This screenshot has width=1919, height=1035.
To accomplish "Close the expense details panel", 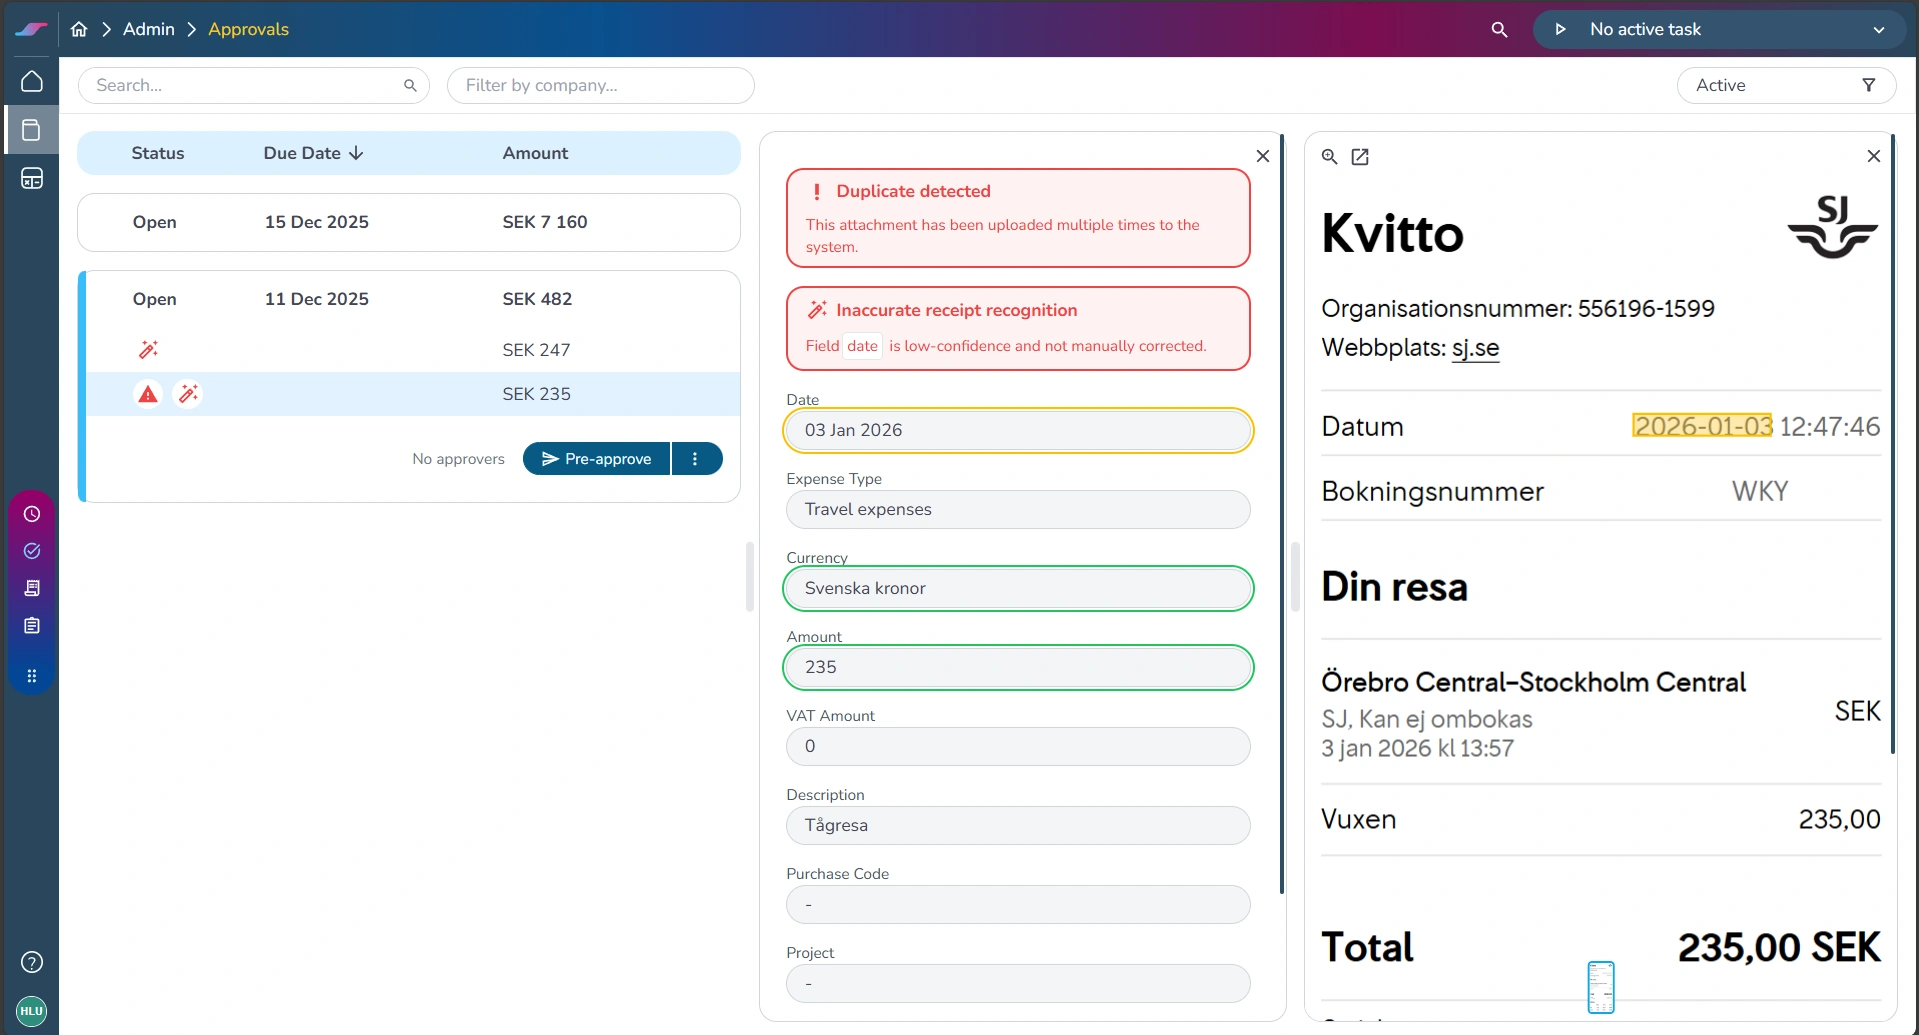I will pyautogui.click(x=1262, y=156).
